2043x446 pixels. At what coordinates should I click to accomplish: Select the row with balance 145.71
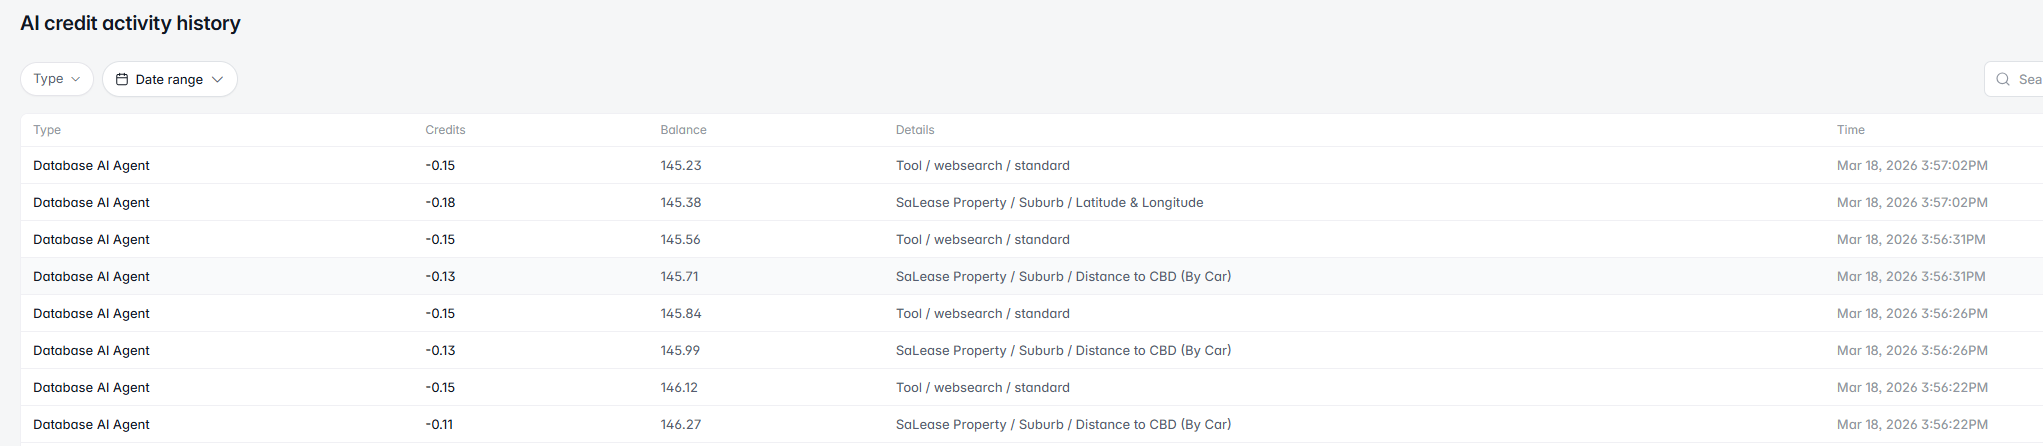pos(680,277)
